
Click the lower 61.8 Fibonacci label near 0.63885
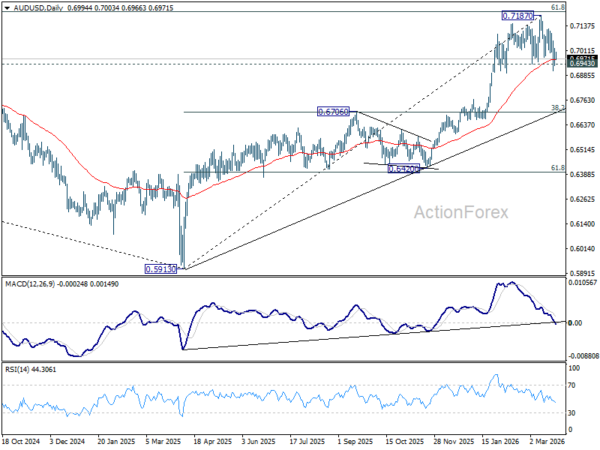(558, 168)
